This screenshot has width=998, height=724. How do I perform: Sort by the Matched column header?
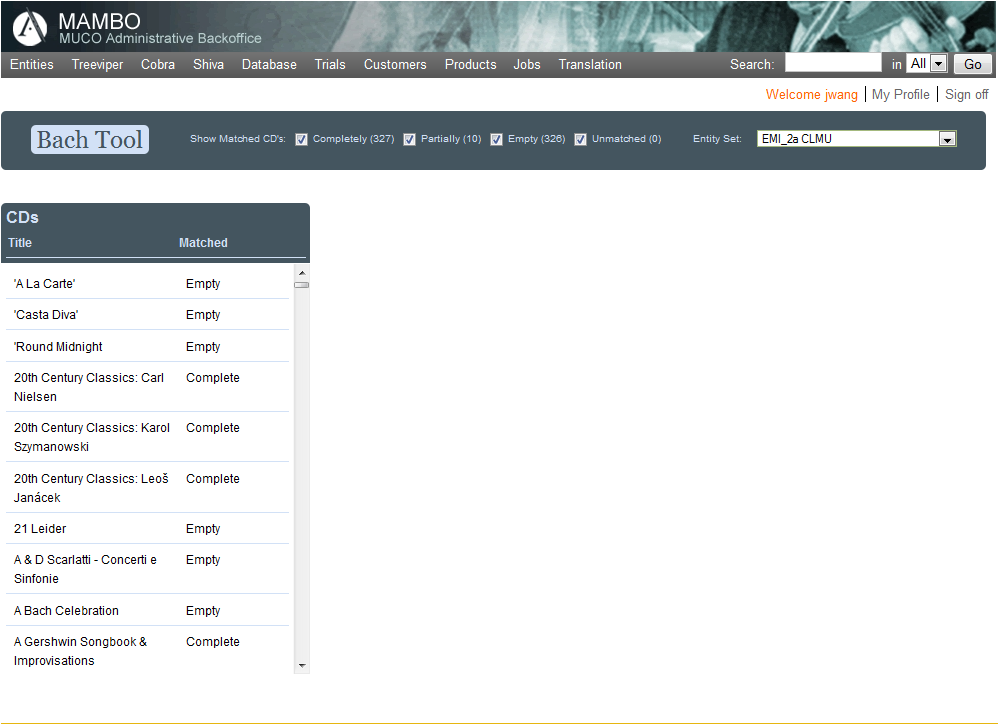coord(203,243)
